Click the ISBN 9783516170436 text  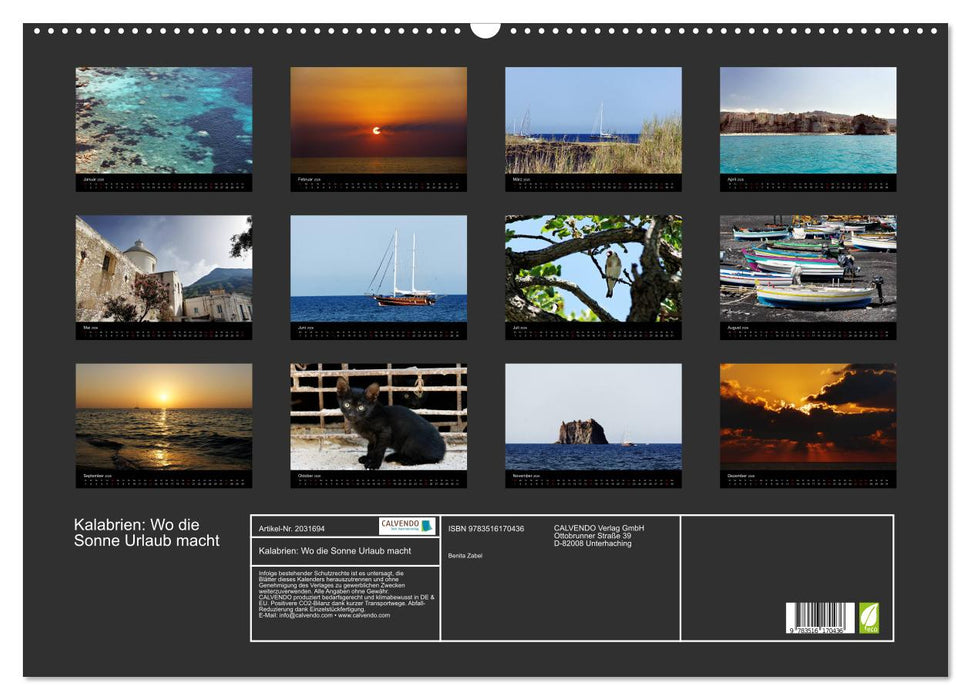[486, 528]
